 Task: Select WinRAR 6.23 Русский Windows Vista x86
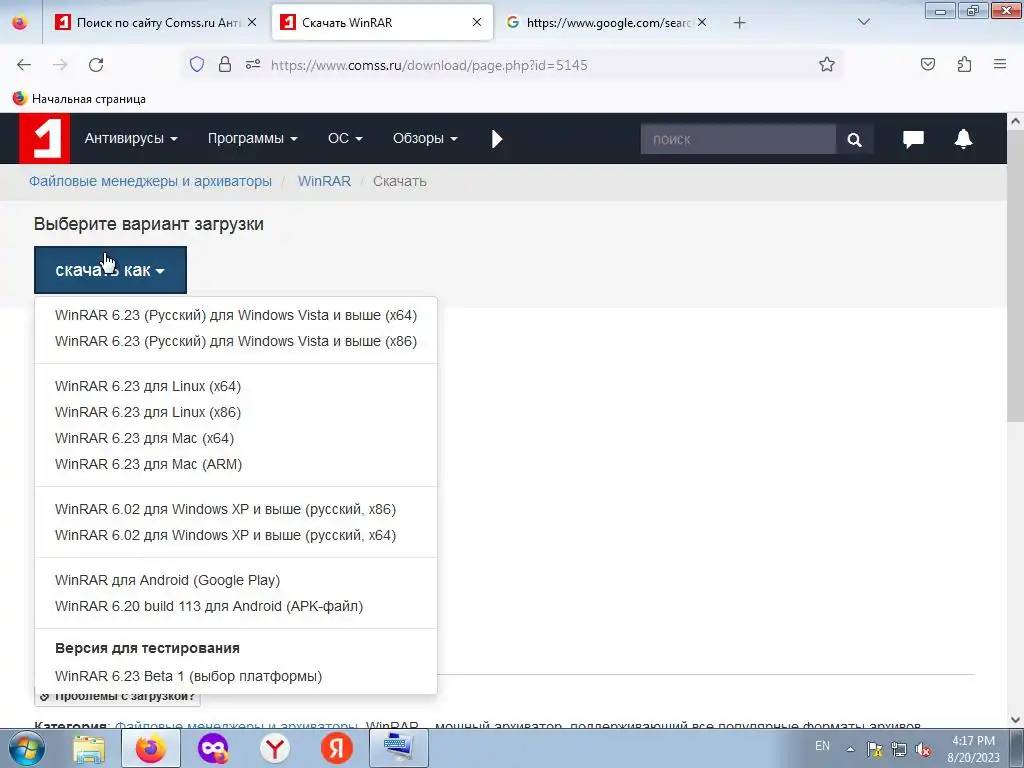(x=236, y=341)
